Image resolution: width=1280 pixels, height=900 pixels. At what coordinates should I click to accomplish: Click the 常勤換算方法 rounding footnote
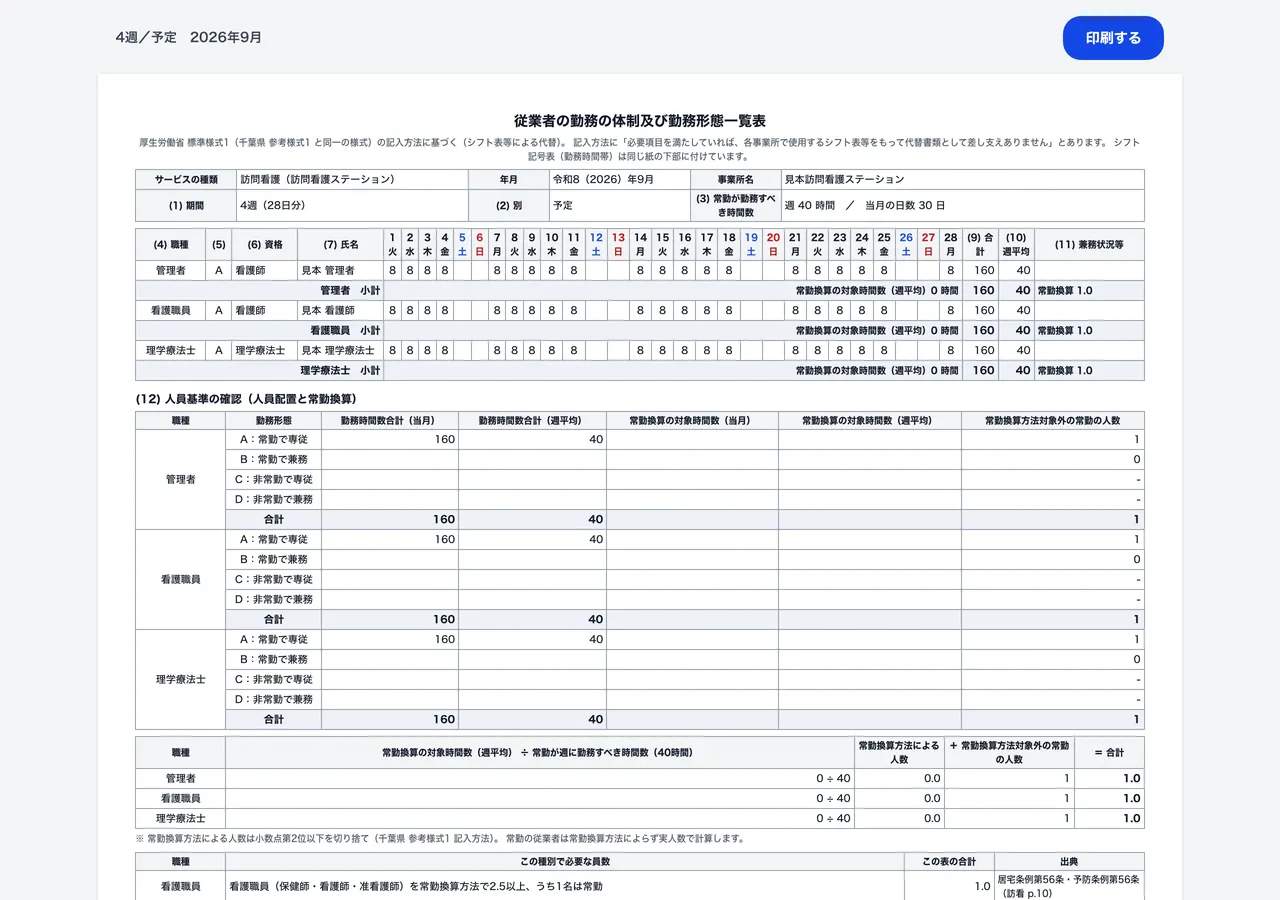click(x=440, y=839)
